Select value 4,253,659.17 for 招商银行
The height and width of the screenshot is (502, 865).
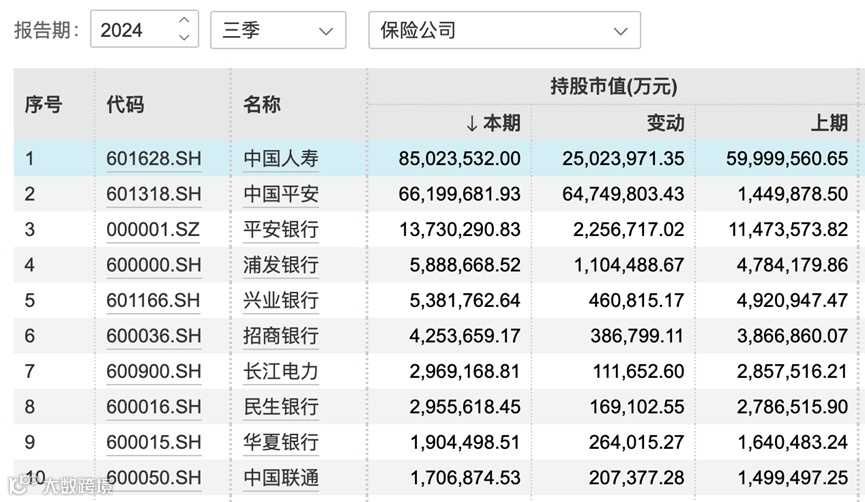(x=465, y=336)
